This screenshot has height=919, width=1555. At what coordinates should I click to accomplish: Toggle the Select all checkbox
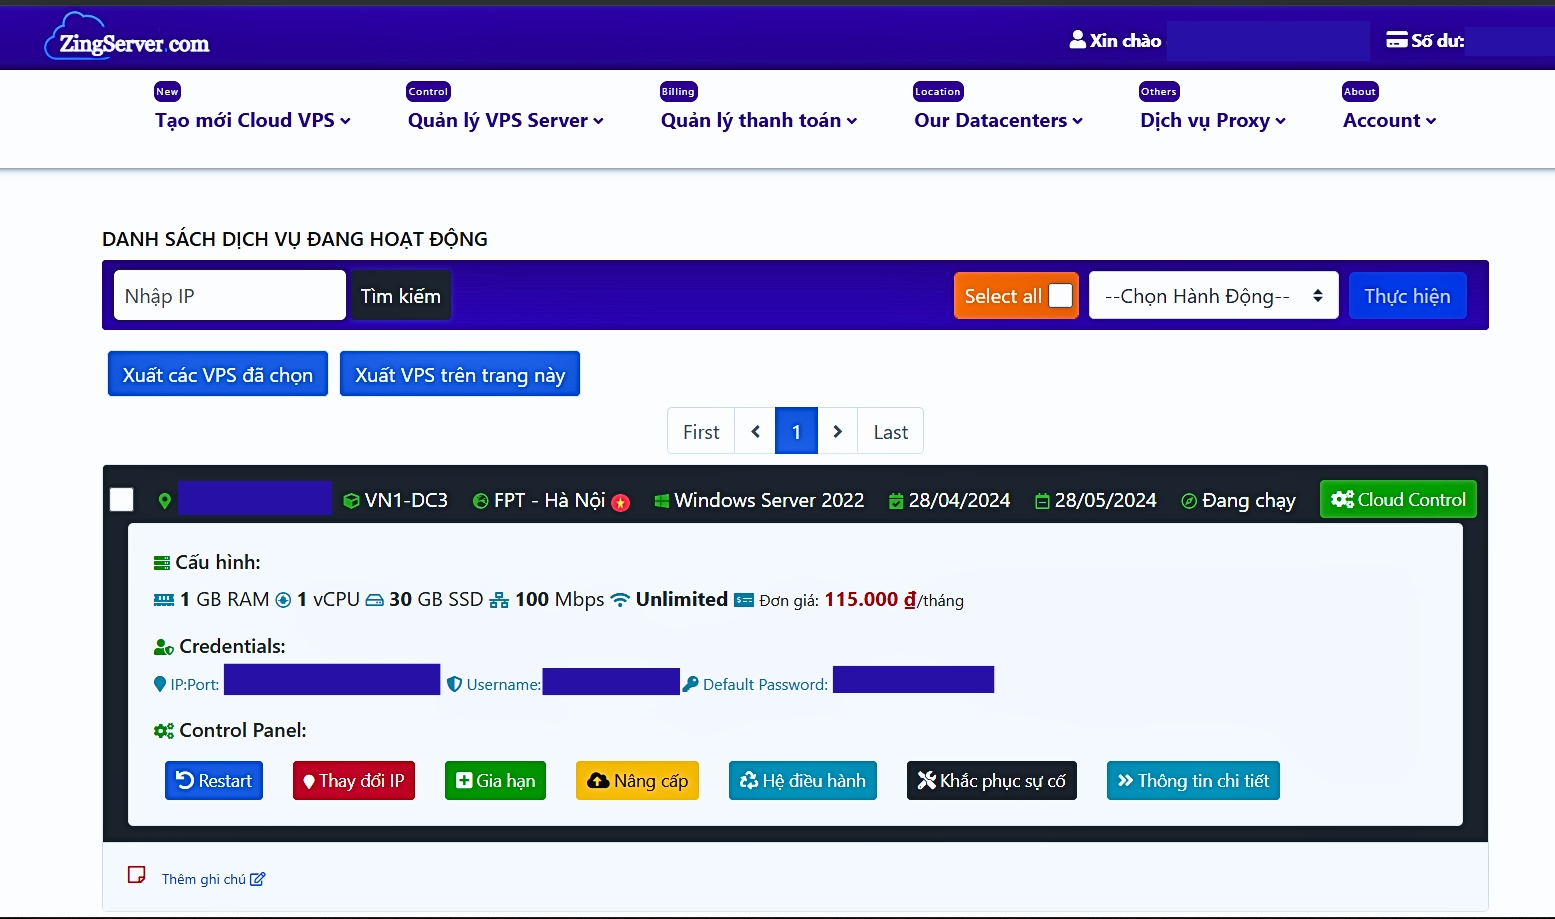1060,296
